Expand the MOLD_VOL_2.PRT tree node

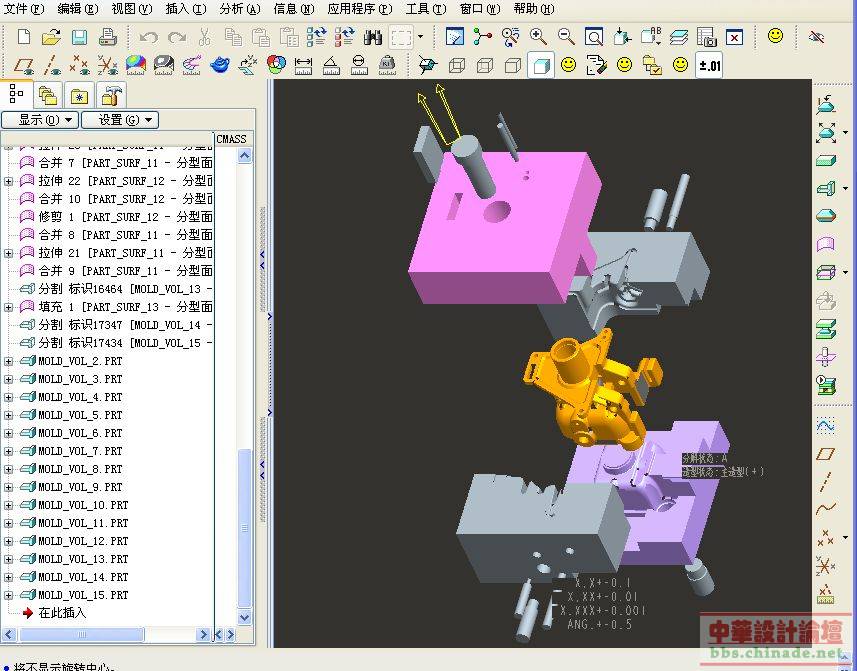pyautogui.click(x=9, y=361)
